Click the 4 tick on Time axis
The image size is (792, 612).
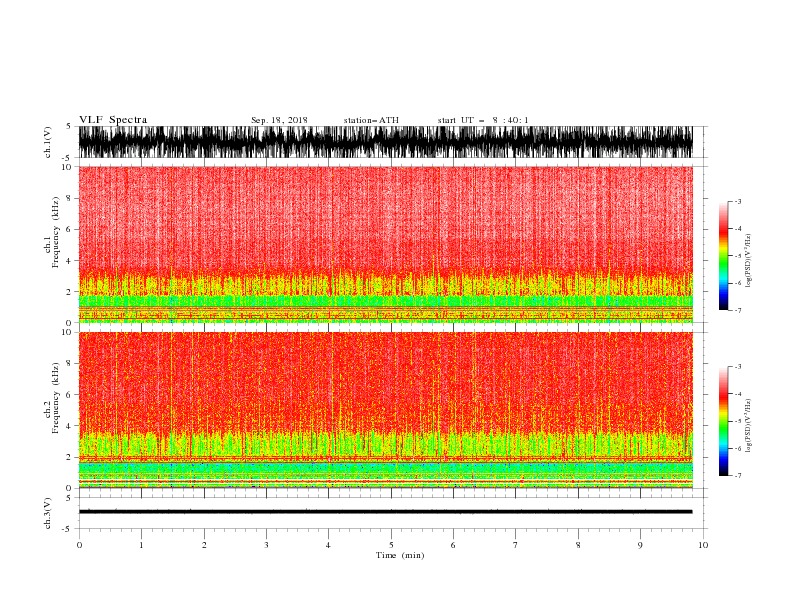[328, 545]
